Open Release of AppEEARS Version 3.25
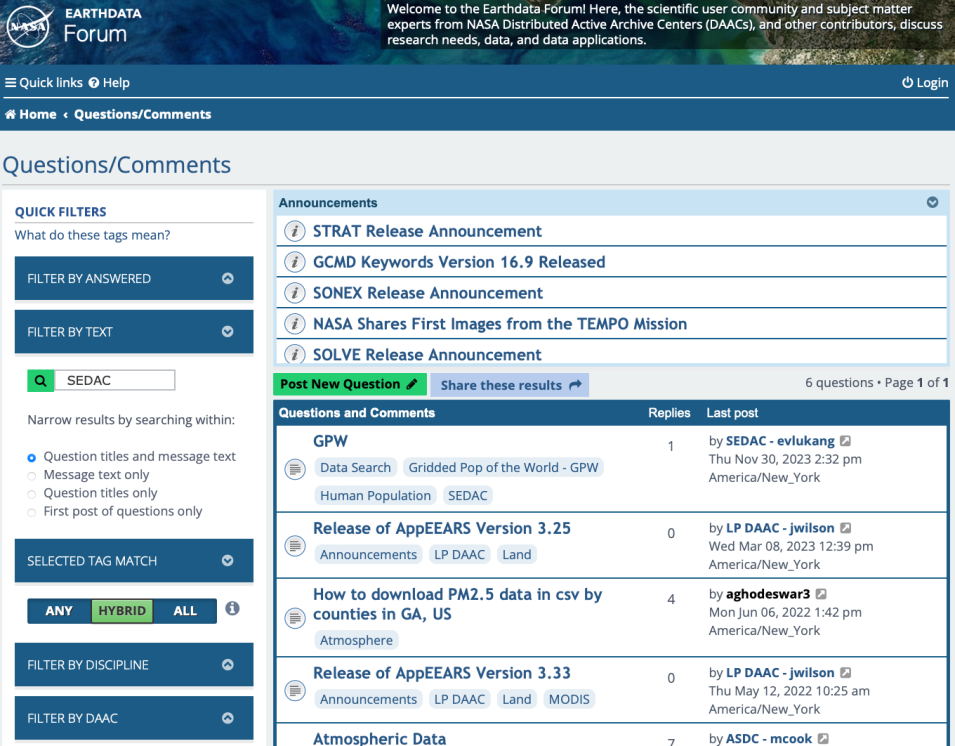Screen dimensions: 955x746 tap(442, 528)
